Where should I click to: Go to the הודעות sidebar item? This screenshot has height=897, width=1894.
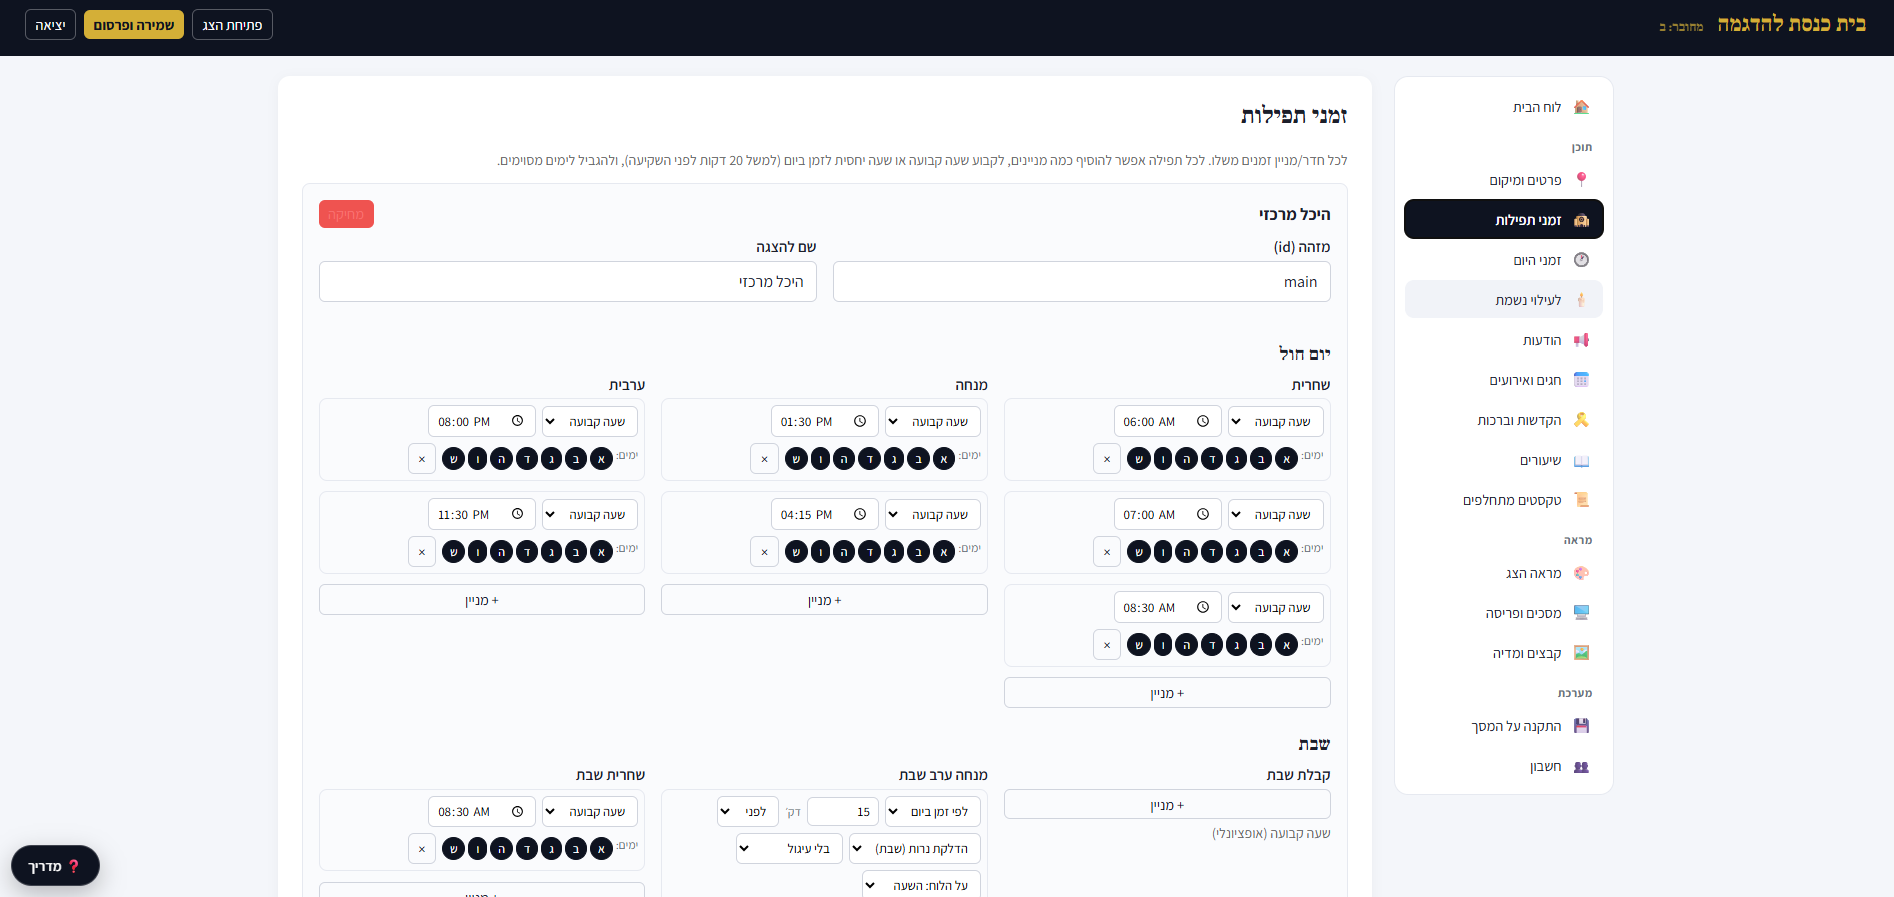point(1504,340)
